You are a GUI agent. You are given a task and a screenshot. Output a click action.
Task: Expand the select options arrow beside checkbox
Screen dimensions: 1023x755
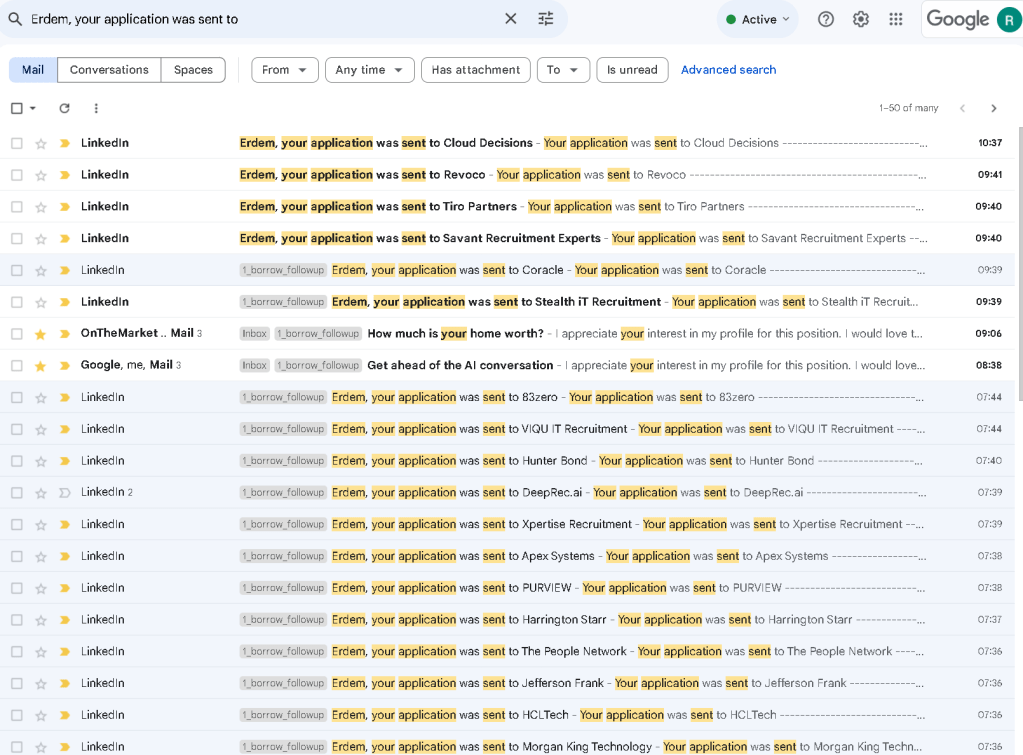(33, 108)
